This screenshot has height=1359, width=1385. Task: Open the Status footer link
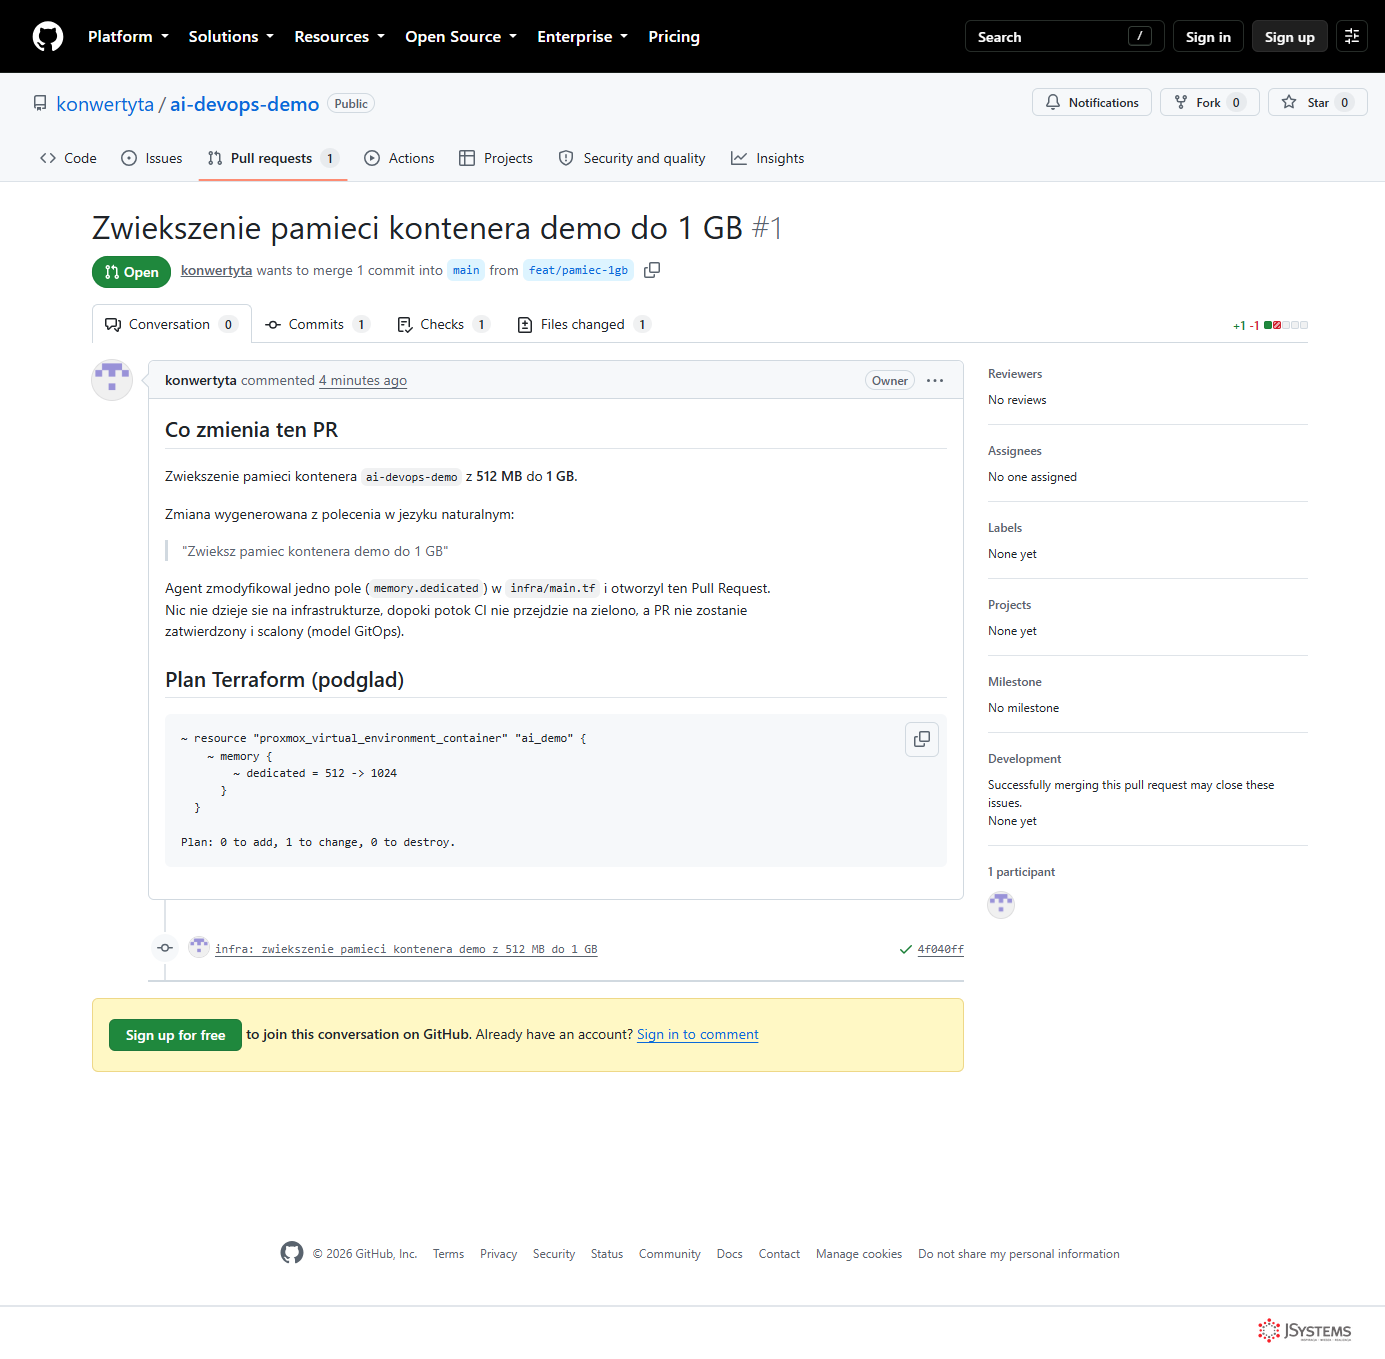coord(607,1254)
